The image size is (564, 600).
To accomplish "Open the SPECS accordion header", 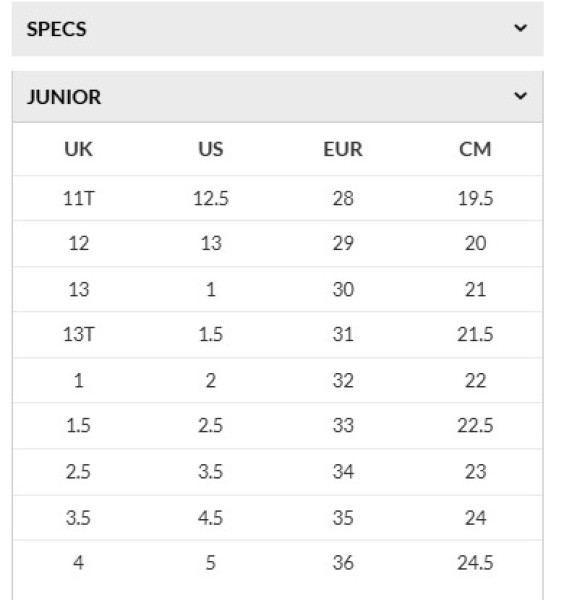I will point(277,29).
